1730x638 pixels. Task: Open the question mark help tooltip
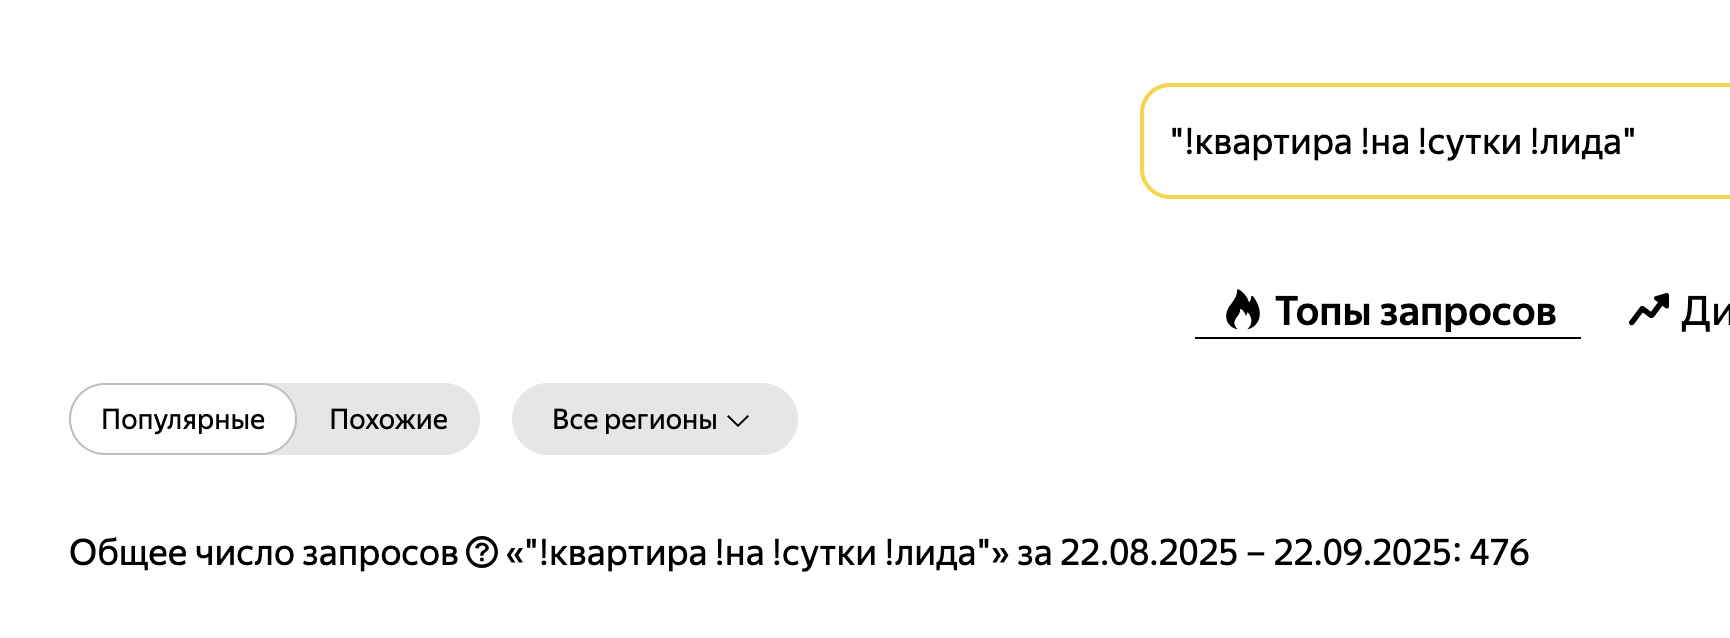(x=482, y=552)
